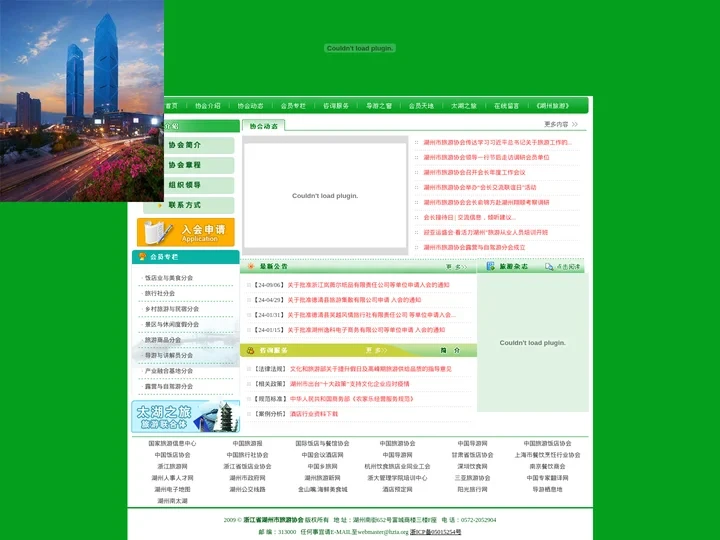Image resolution: width=720 pixels, height=540 pixels.
Task: Click 简介 in the 咨询服务 header bar
Action: (x=450, y=350)
